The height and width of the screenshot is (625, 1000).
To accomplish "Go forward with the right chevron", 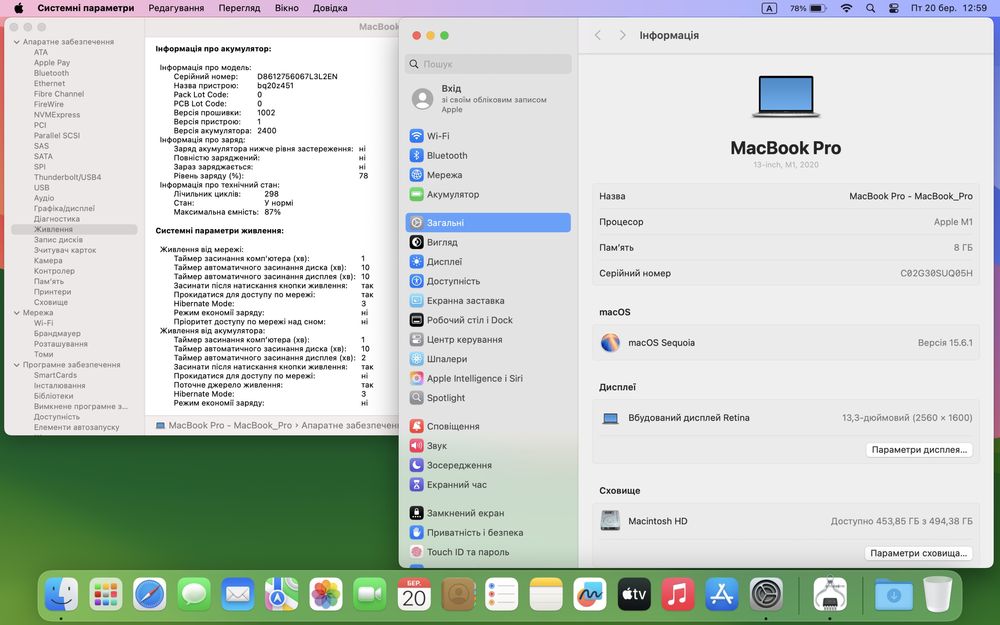I will click(x=622, y=35).
